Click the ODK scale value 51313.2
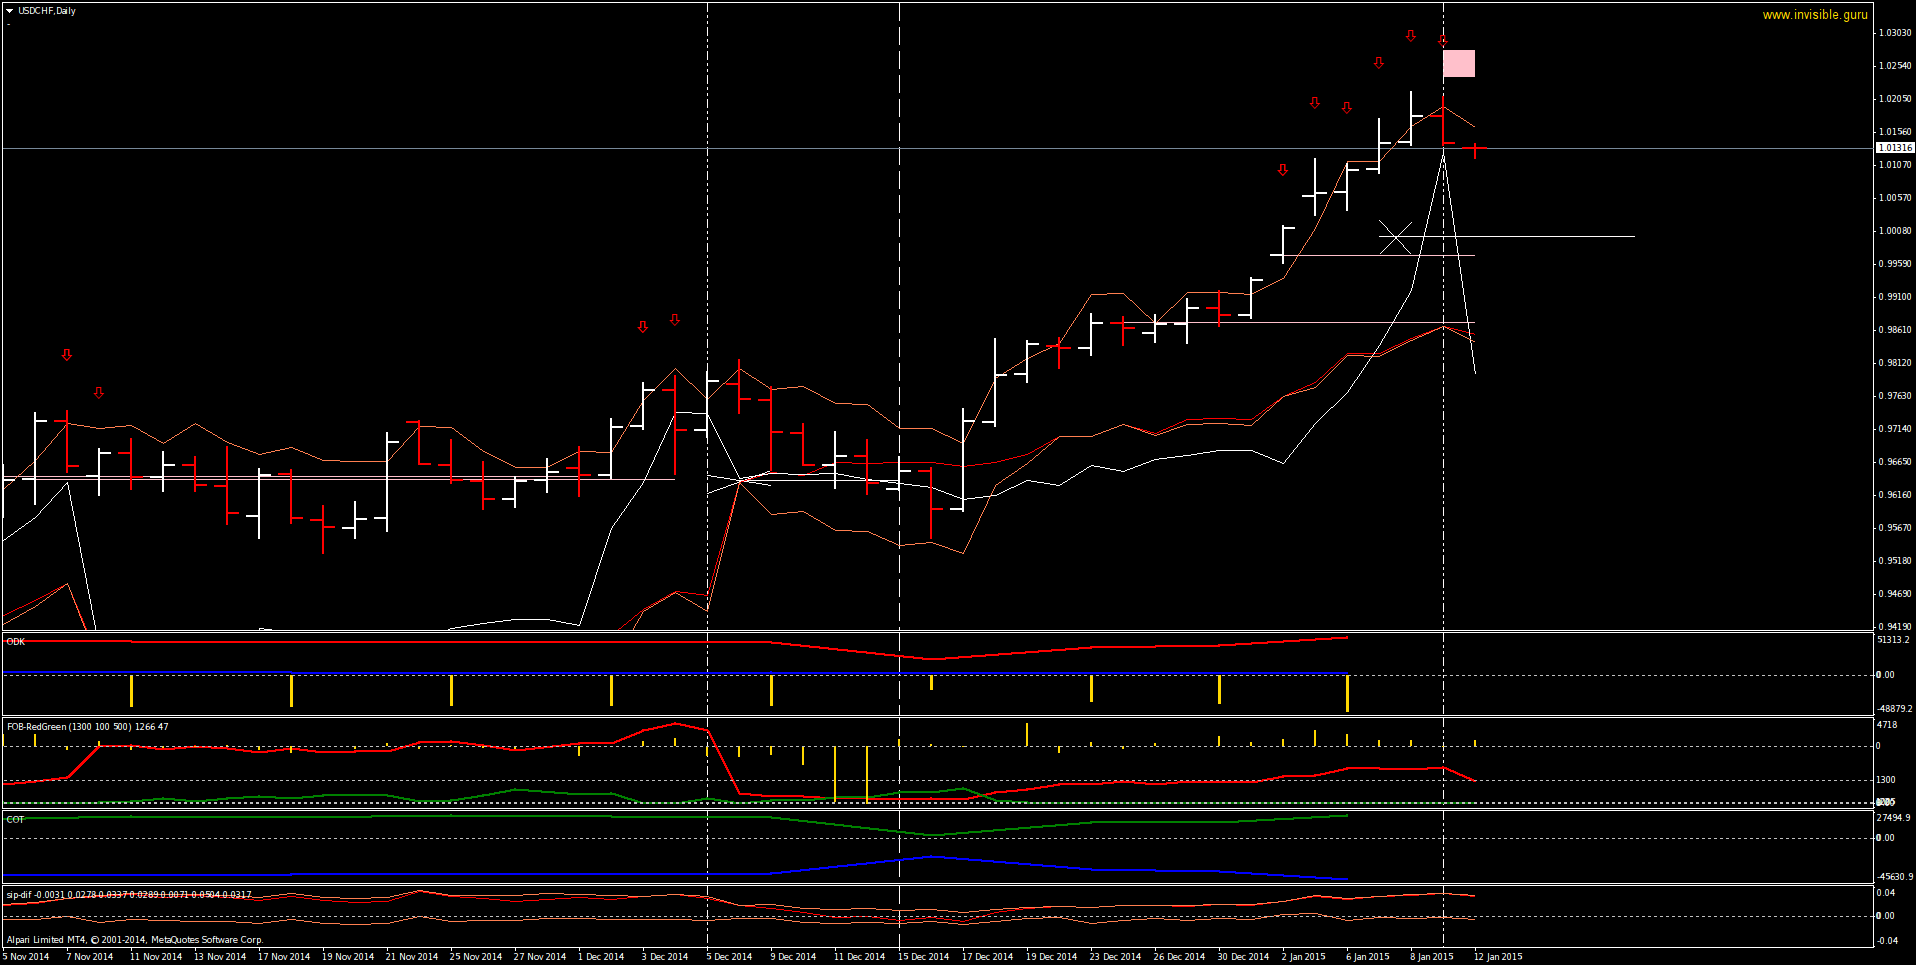This screenshot has height=965, width=1916. pos(1893,640)
